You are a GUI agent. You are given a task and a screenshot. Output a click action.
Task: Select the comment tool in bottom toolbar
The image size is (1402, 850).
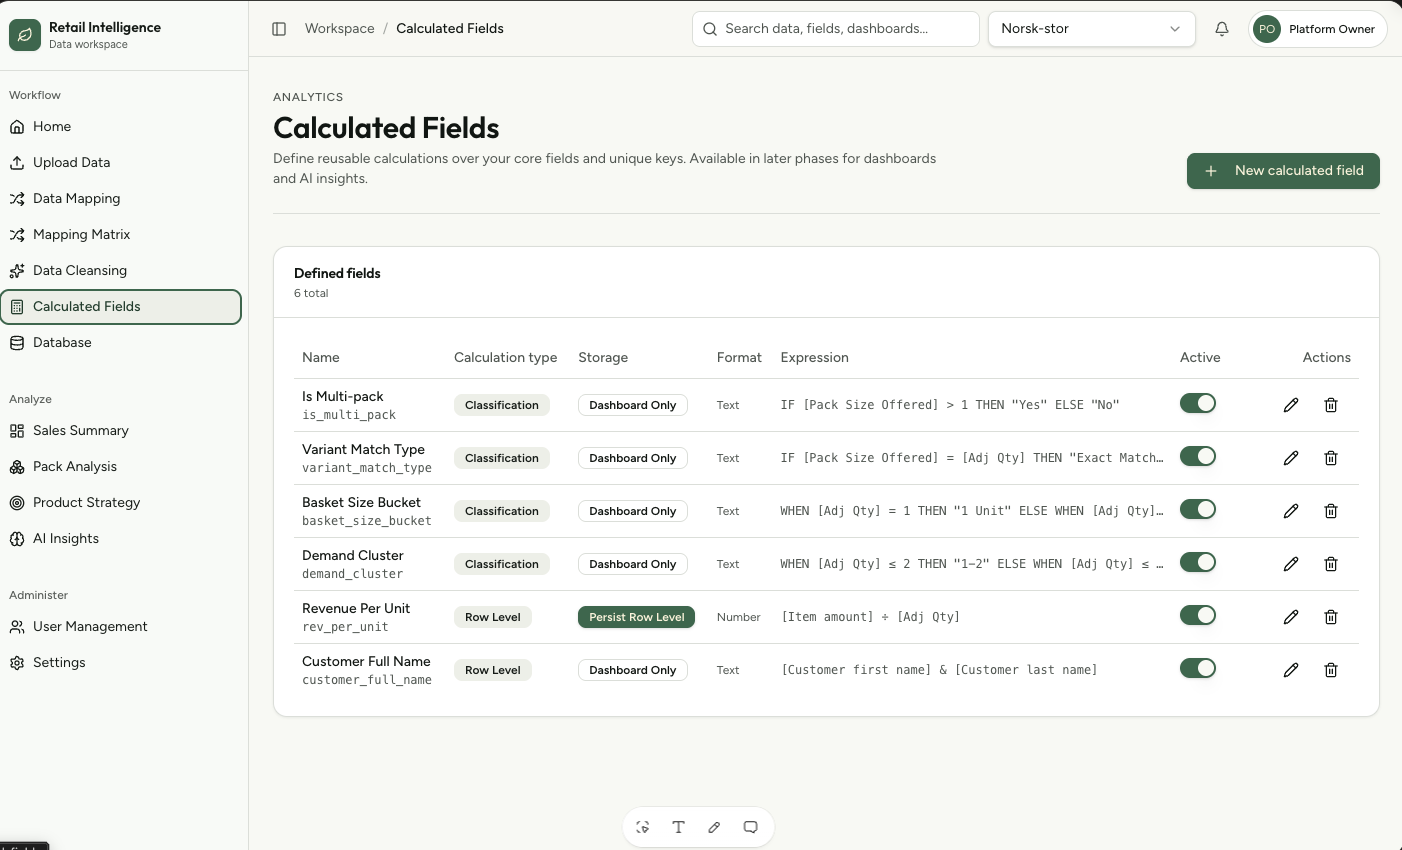(750, 827)
